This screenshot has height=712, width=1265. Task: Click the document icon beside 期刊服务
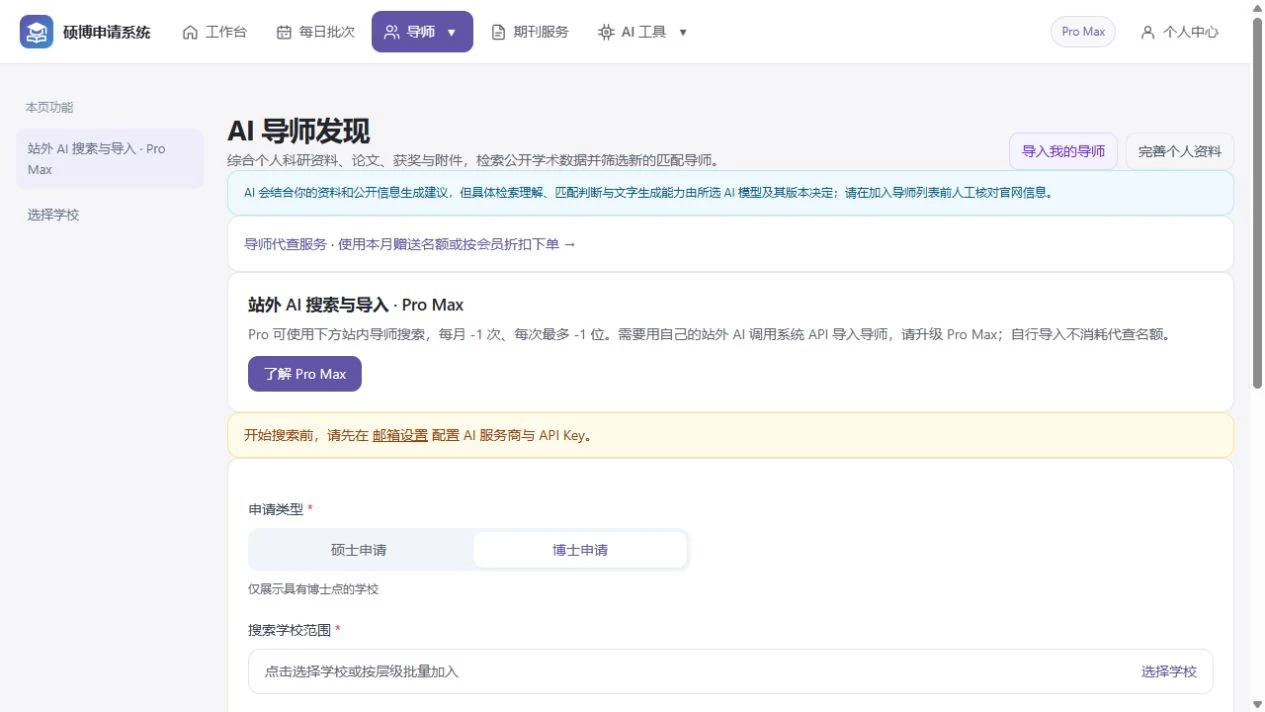[498, 32]
